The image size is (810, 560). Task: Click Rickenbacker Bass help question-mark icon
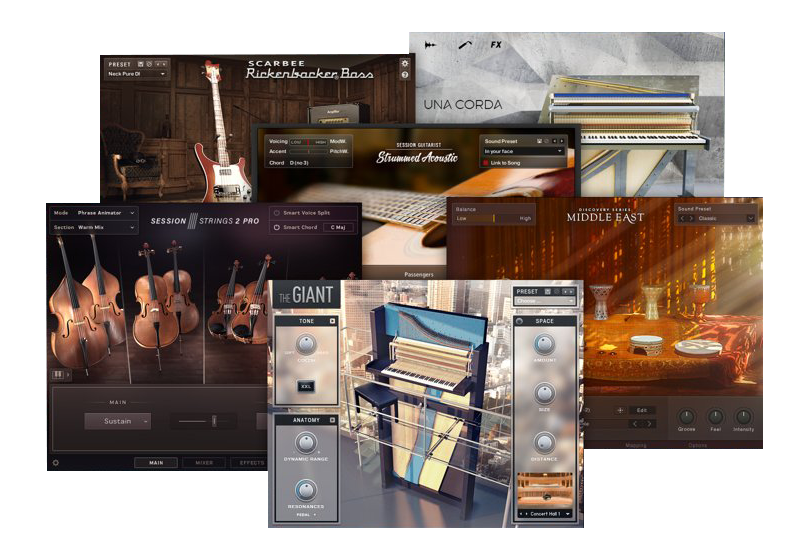(404, 75)
